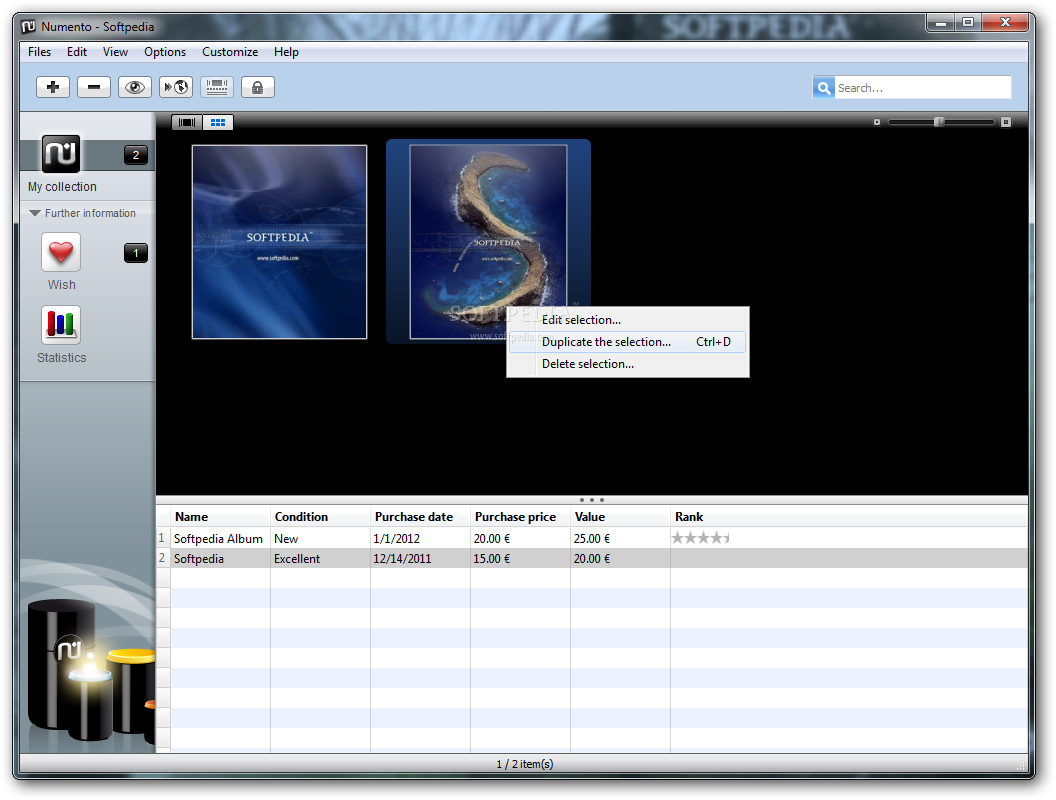Sort by the Name column header

[x=220, y=516]
